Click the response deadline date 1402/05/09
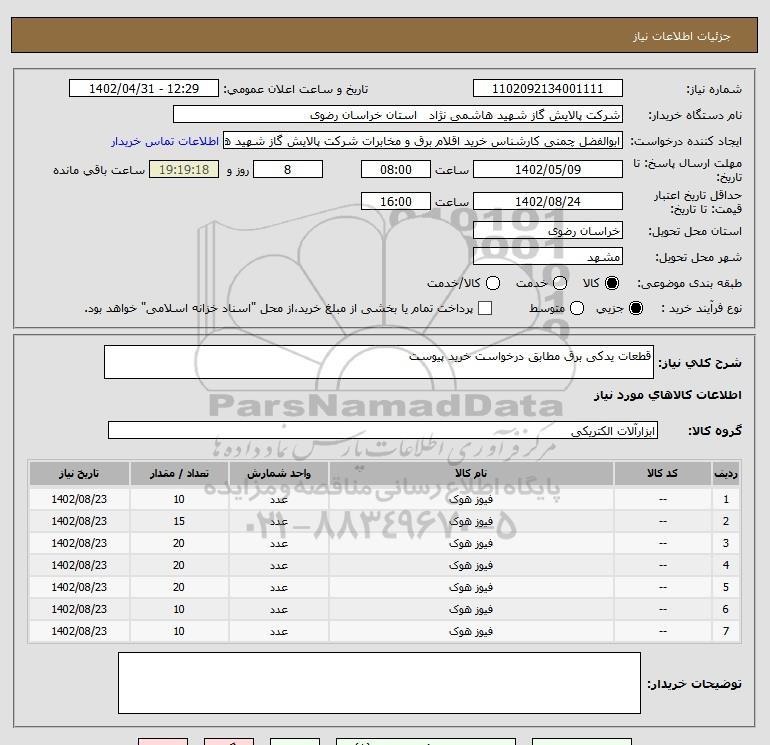This screenshot has width=770, height=745. click(x=548, y=169)
